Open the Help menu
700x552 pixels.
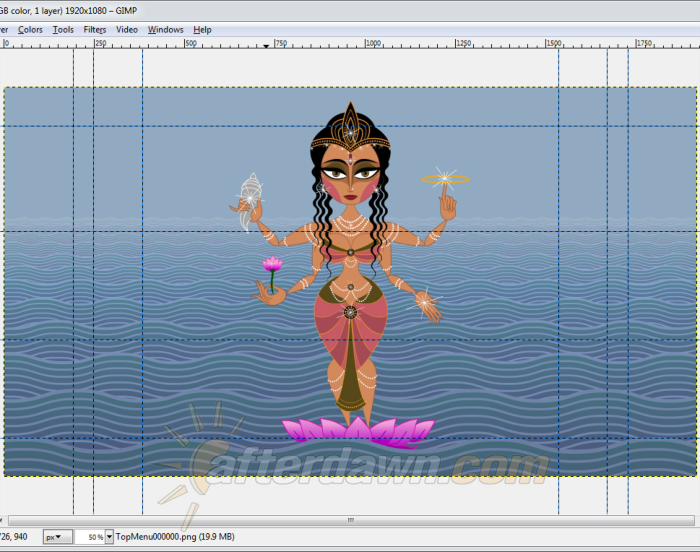pos(202,30)
